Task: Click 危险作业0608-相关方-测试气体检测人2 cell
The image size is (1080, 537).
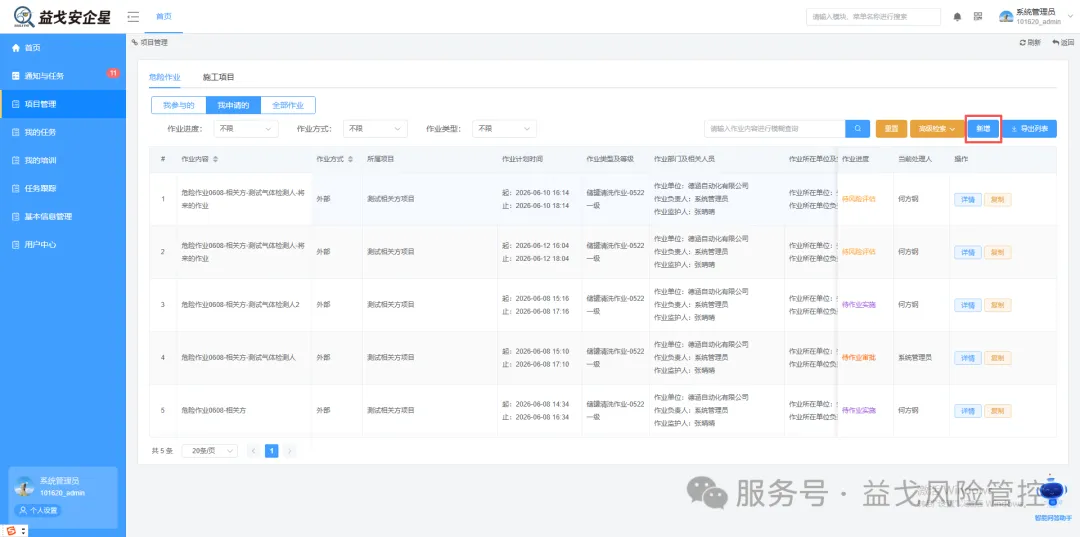Action: (x=240, y=305)
